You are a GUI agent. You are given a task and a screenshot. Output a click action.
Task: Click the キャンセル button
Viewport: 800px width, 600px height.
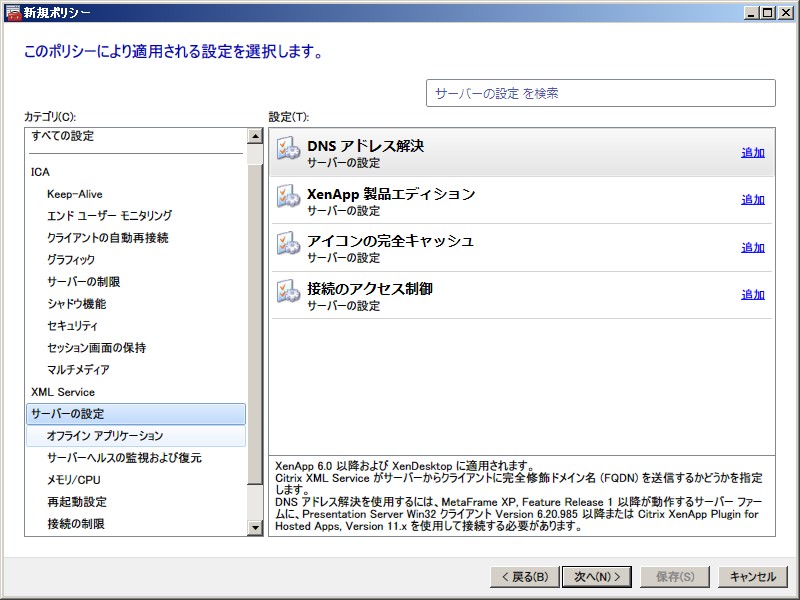coord(752,577)
